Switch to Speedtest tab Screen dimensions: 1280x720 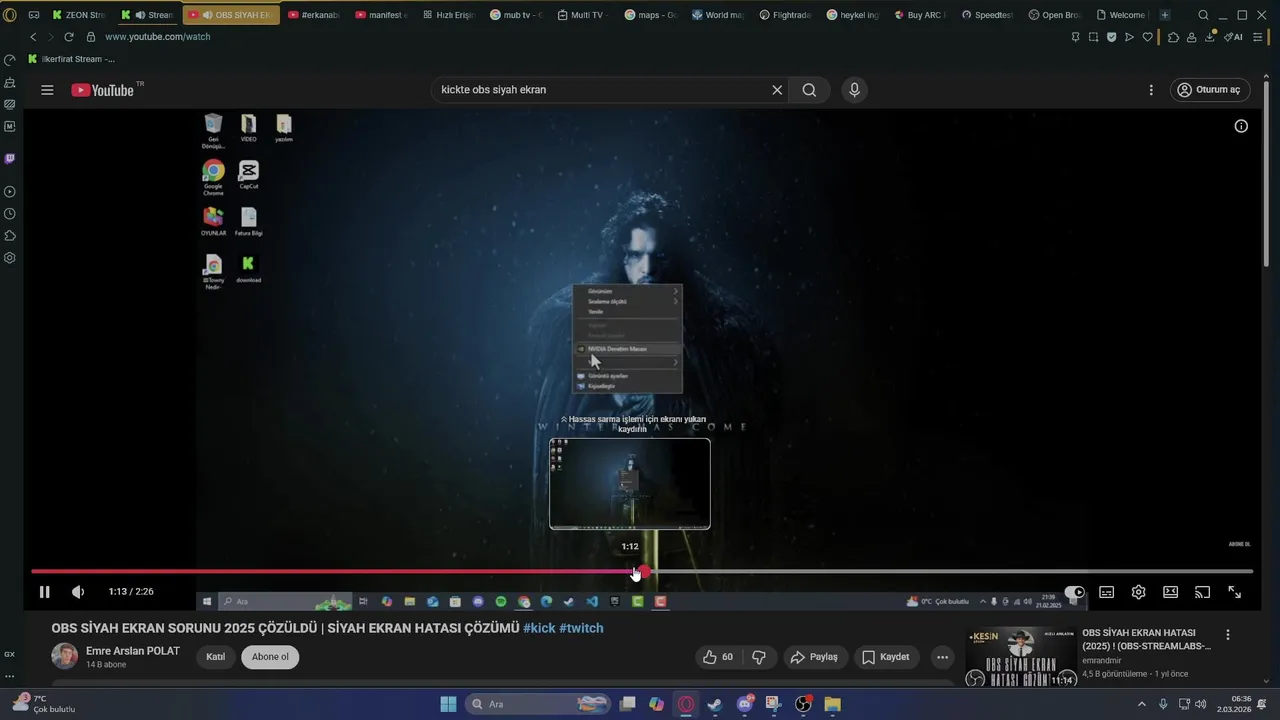pos(988,15)
